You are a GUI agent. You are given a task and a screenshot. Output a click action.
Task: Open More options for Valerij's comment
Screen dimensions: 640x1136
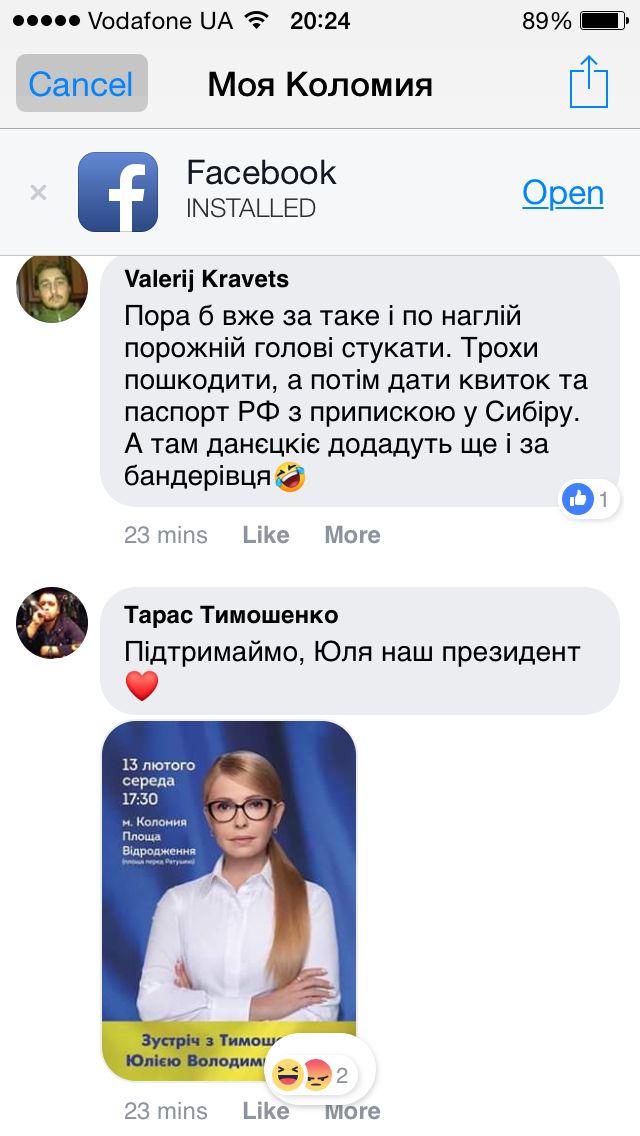point(352,534)
